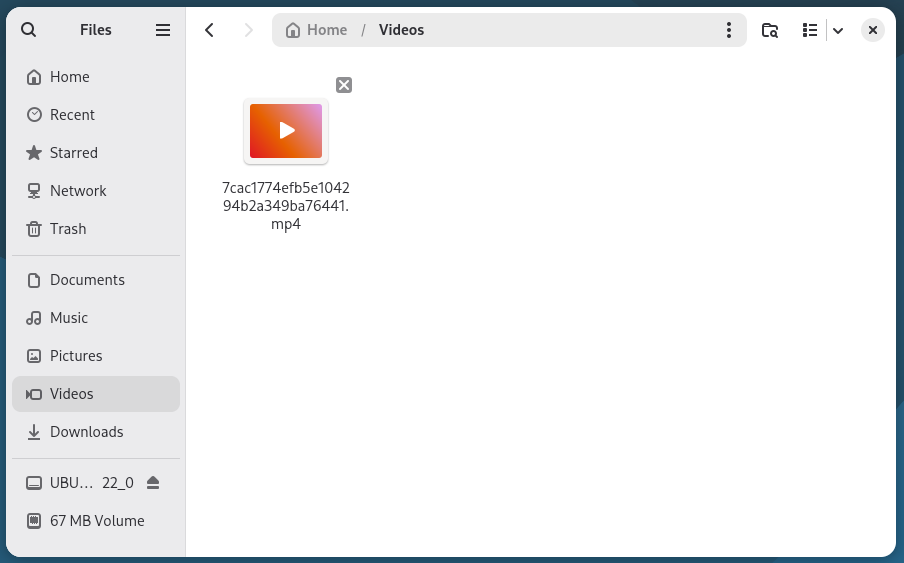
Task: Navigate to Pictures folder
Action: 76,356
